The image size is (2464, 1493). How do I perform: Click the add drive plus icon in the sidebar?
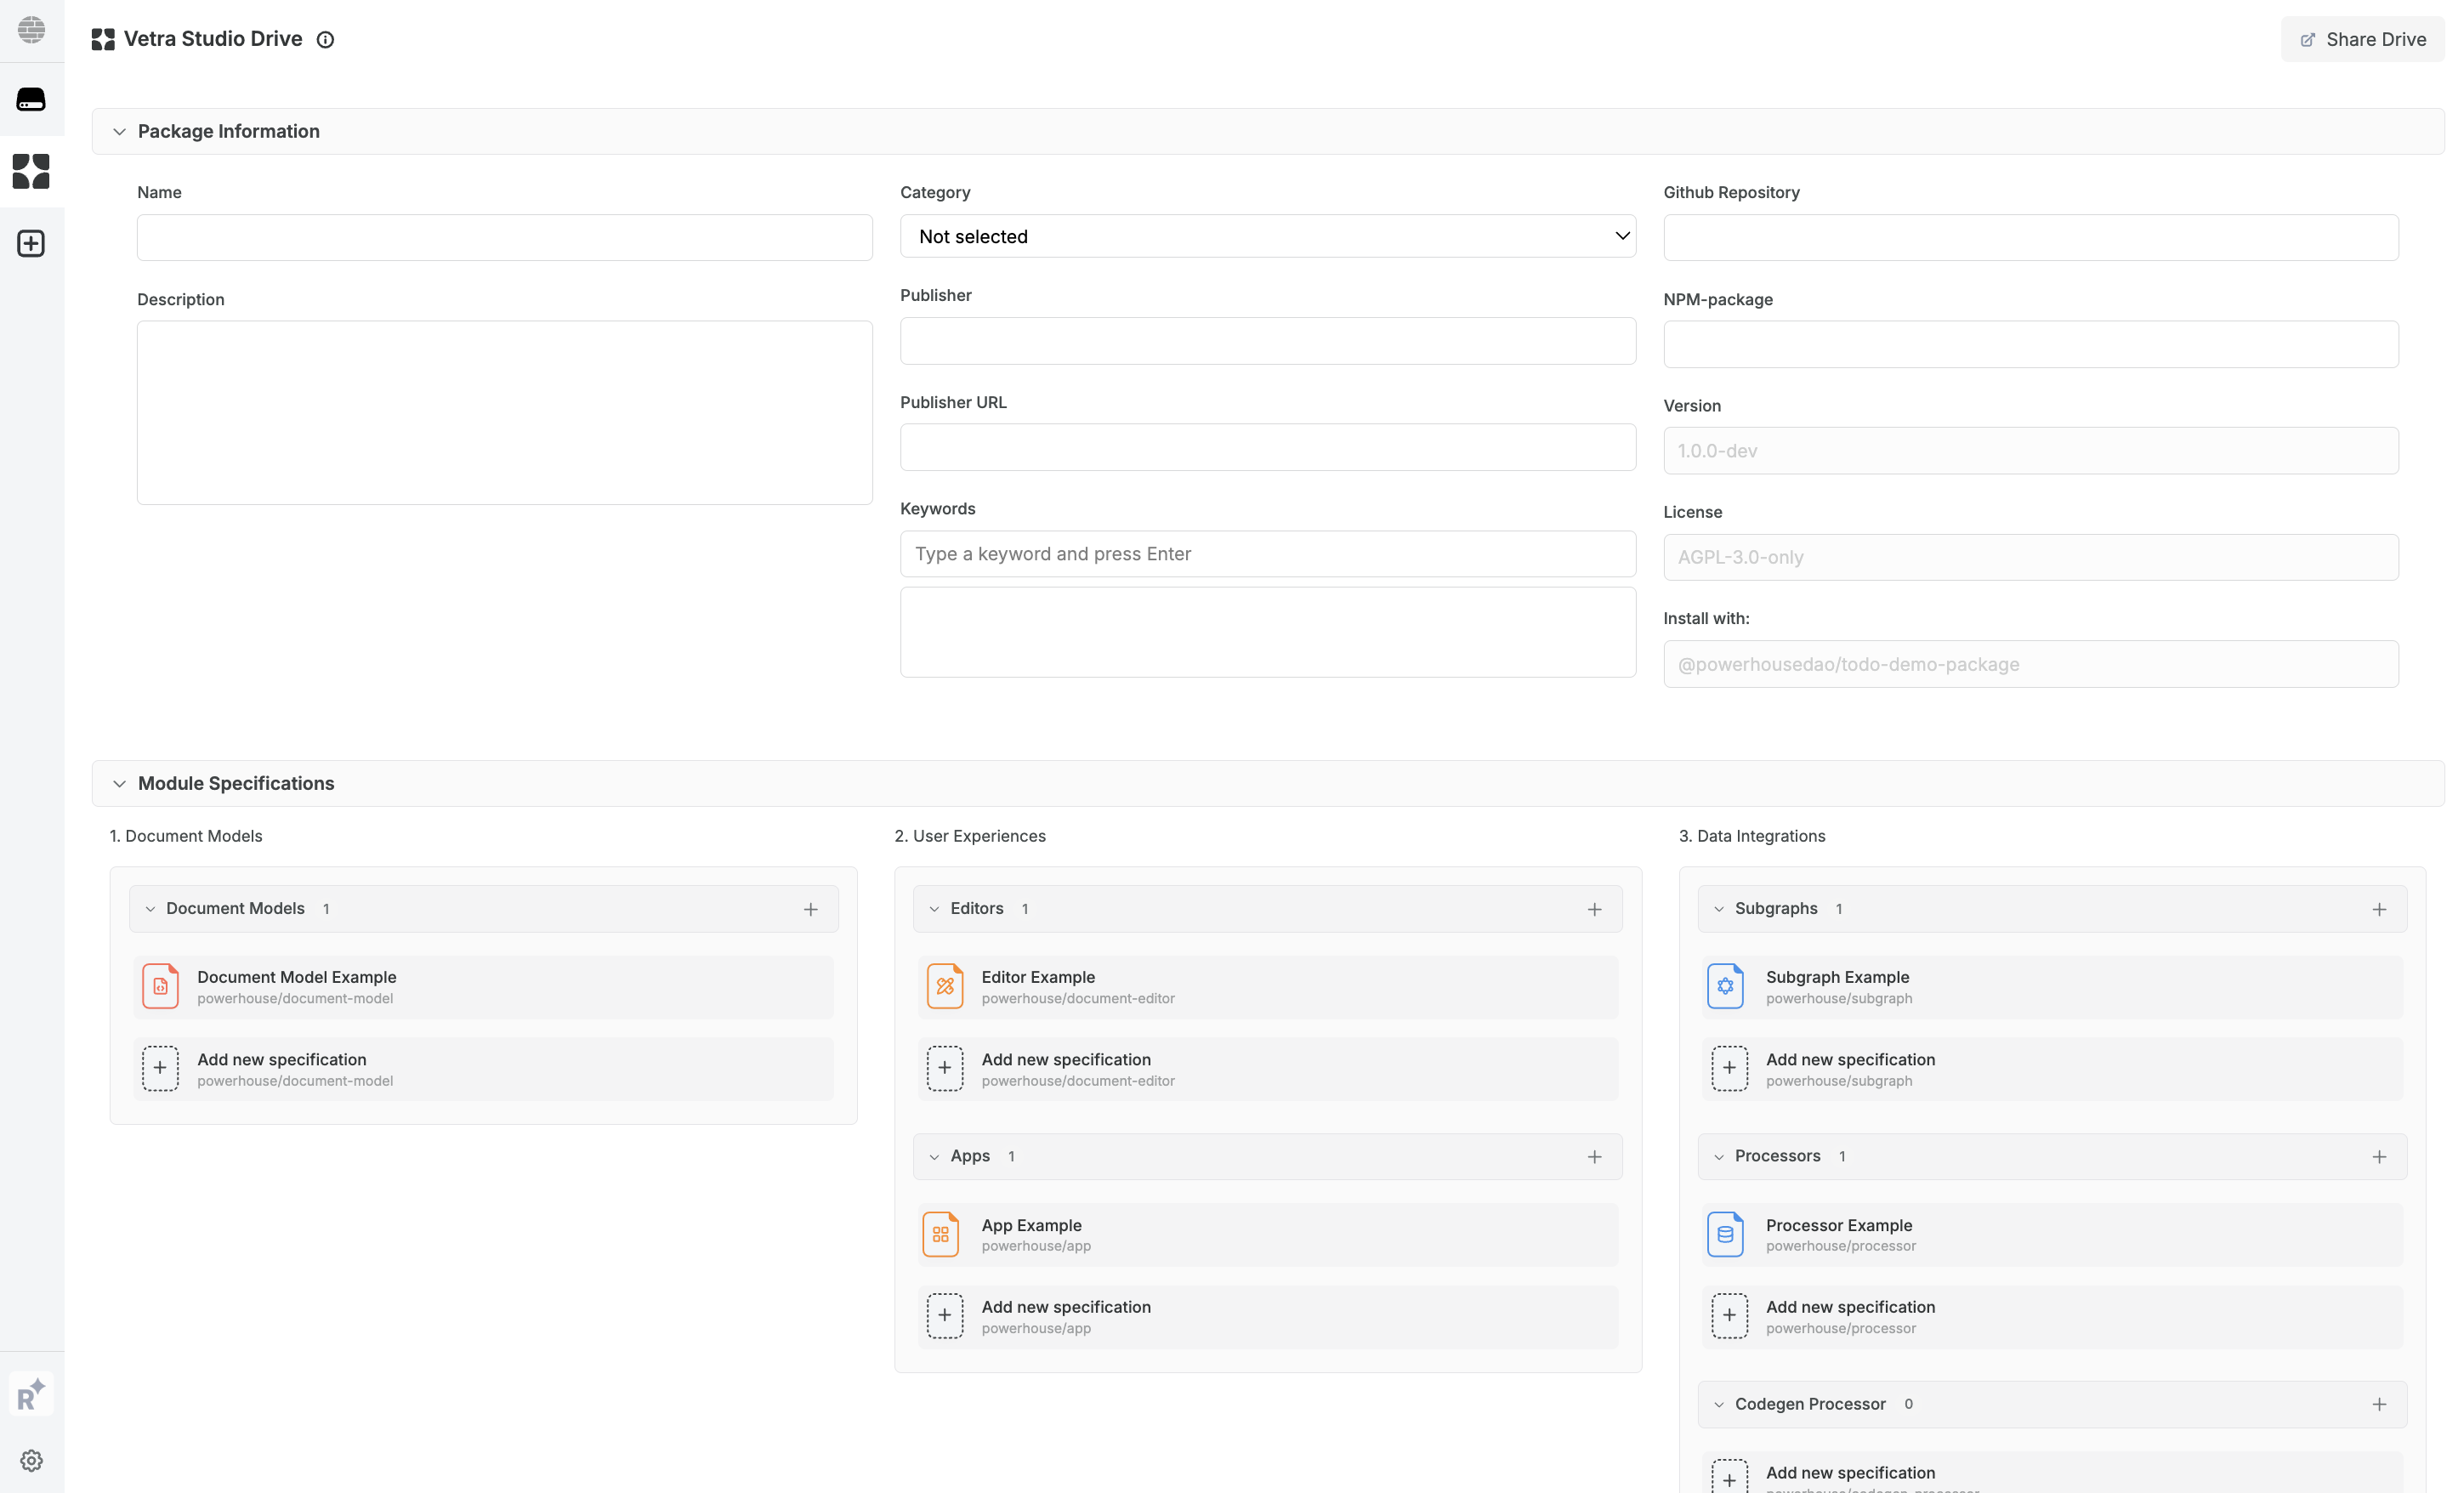coord(31,243)
